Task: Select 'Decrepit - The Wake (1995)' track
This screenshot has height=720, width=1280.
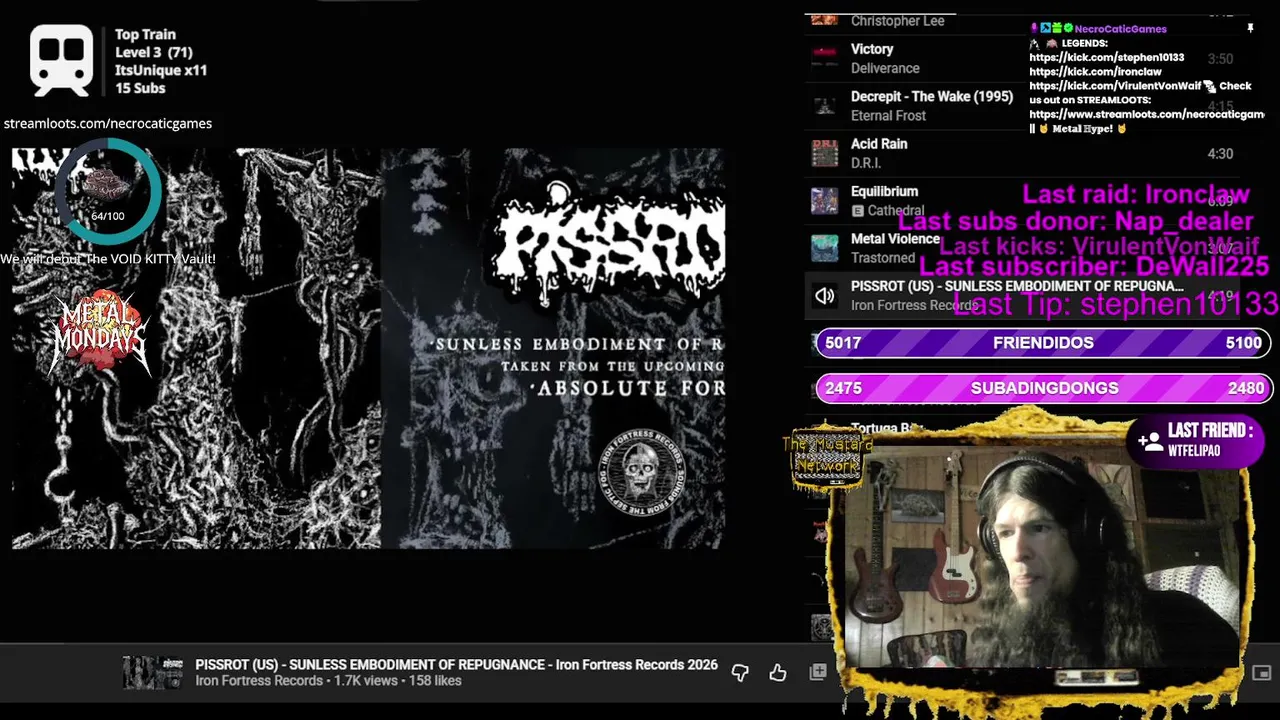Action: click(x=932, y=97)
